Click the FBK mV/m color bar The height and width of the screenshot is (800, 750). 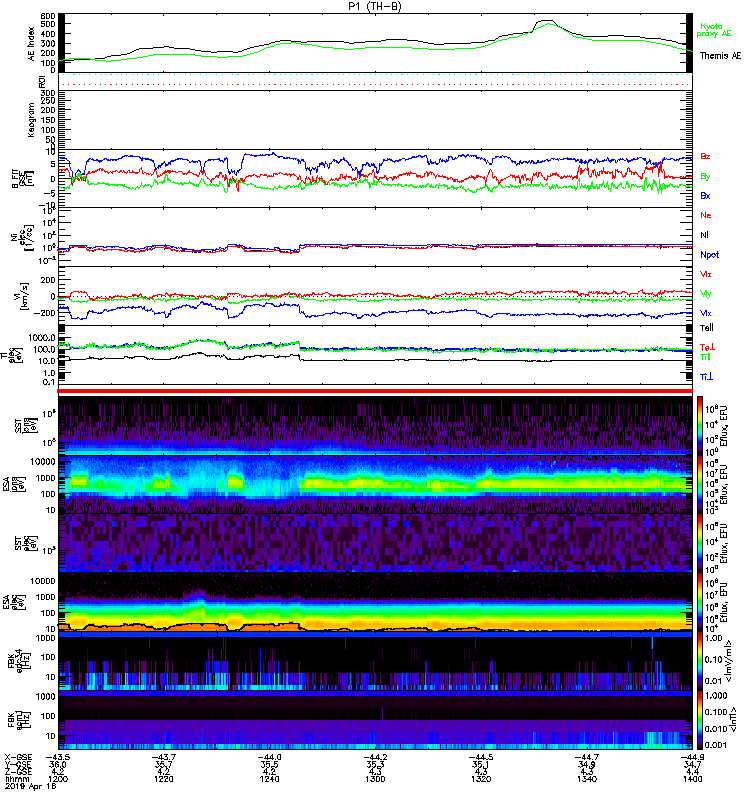[x=700, y=661]
